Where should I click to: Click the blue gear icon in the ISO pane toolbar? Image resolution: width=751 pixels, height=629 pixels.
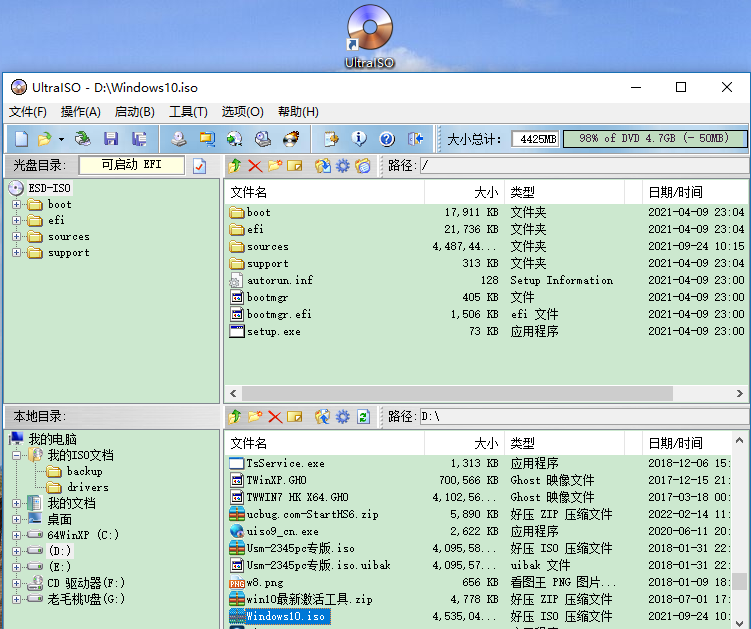point(342,166)
